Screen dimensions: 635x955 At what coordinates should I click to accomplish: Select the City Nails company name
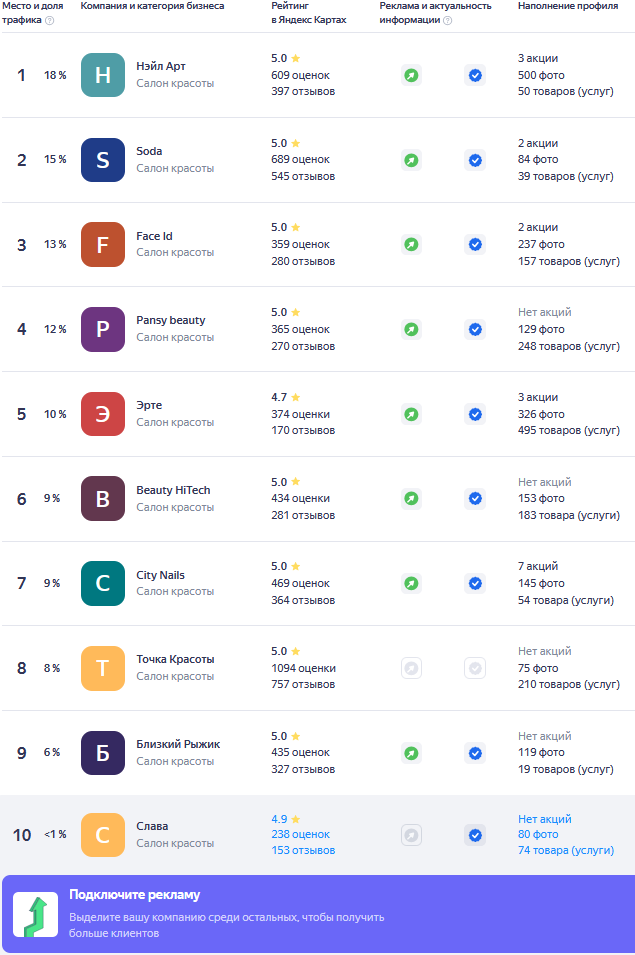160,575
